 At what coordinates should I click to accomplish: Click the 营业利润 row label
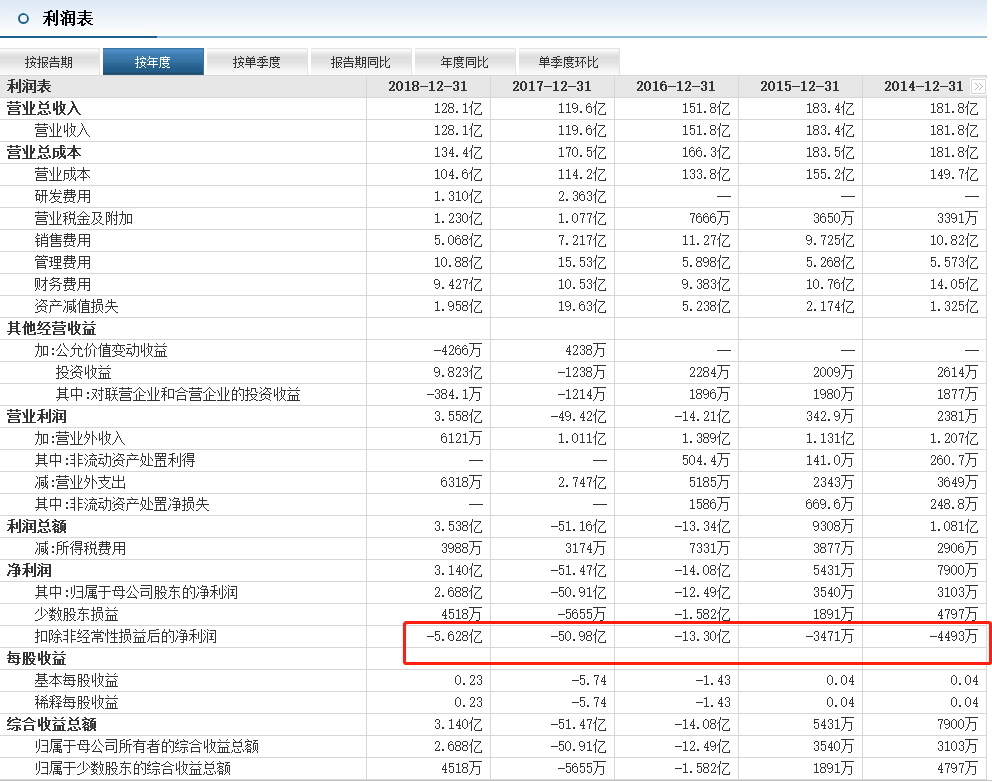[x=37, y=416]
